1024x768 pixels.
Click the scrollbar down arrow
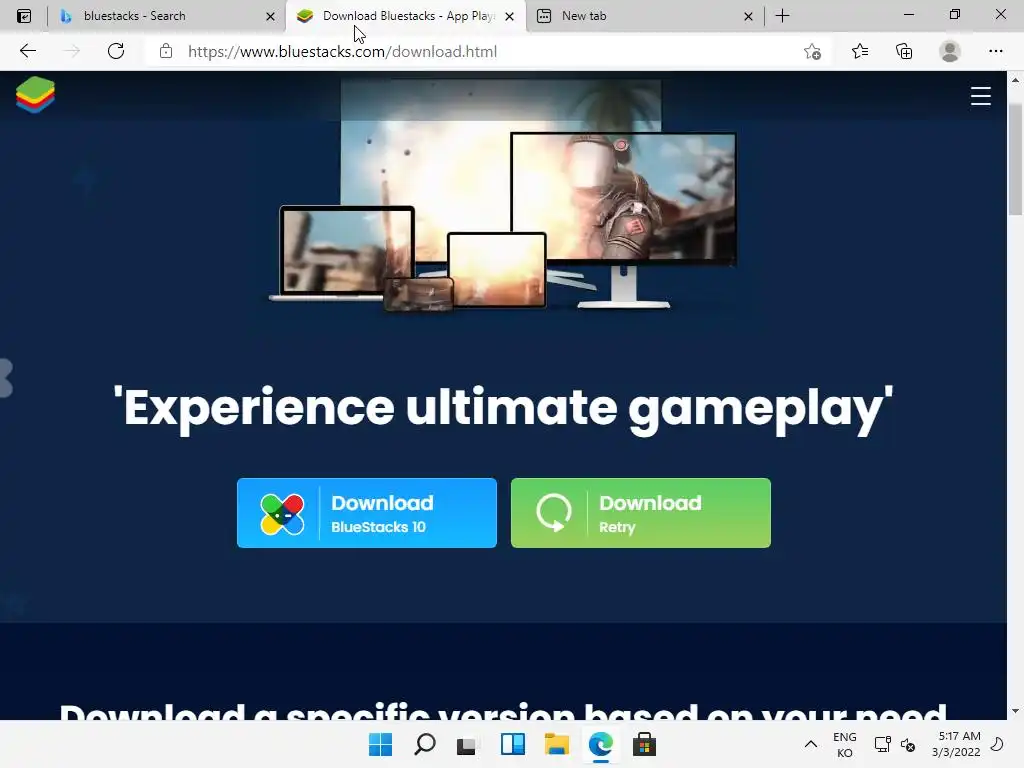[1015, 711]
